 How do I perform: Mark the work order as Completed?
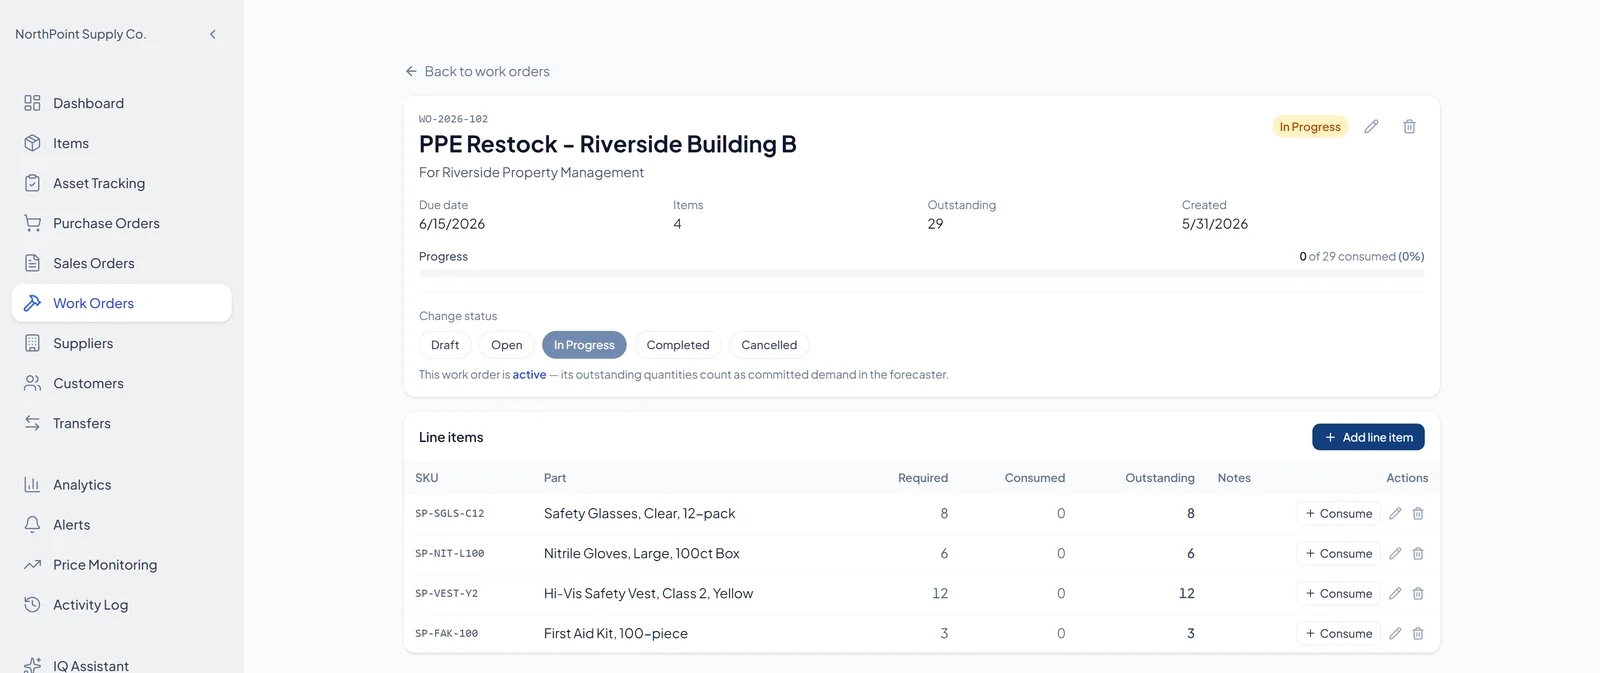click(x=678, y=345)
